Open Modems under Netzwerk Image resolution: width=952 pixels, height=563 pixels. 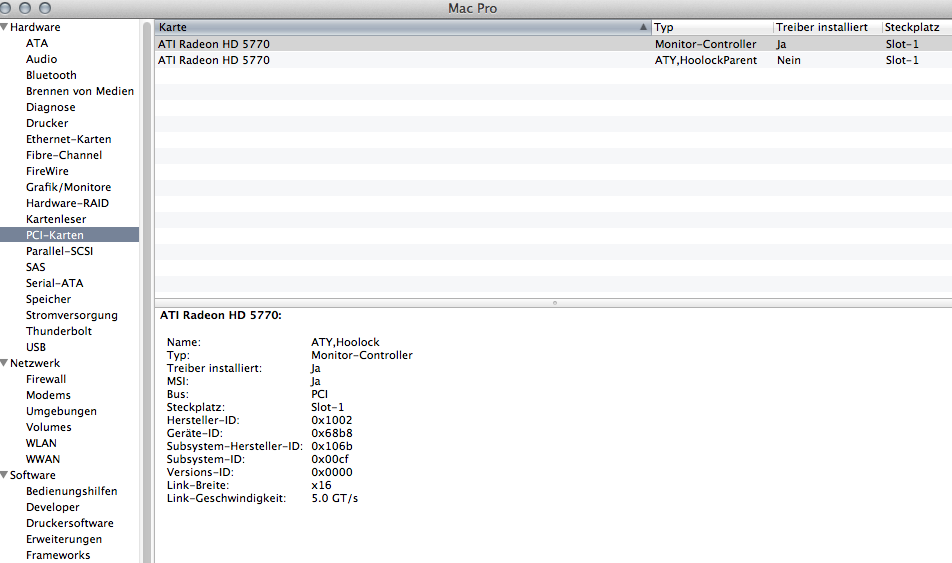pos(49,395)
